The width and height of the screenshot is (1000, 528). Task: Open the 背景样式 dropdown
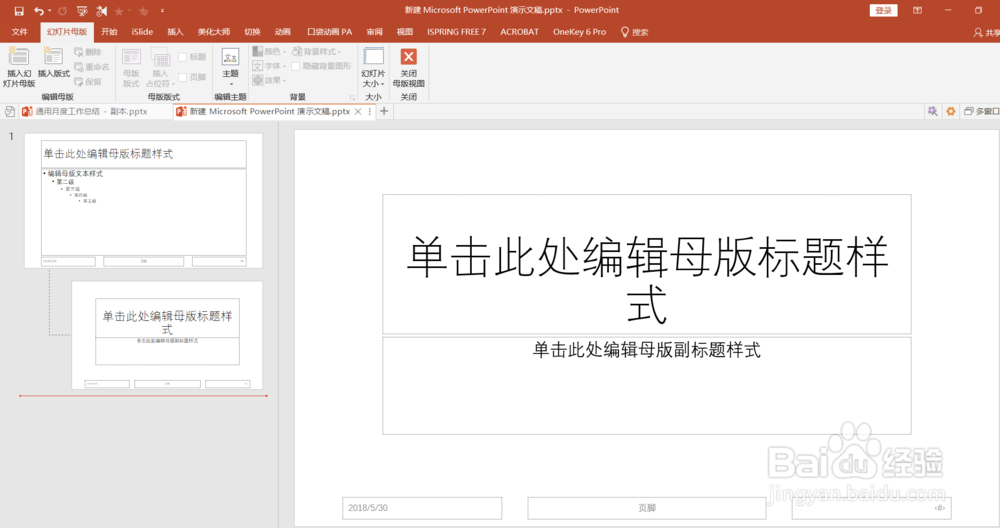click(316, 51)
